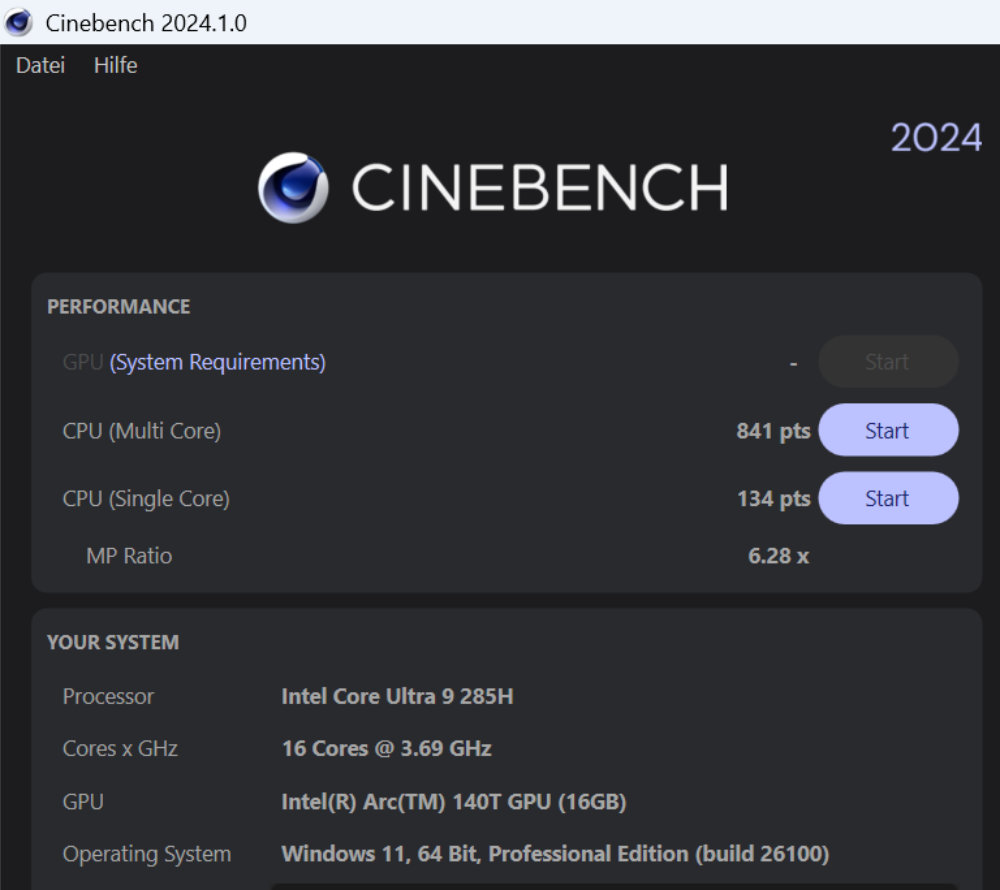Click the Windows 11 operating system value
Viewport: 1000px width, 890px height.
coord(555,854)
